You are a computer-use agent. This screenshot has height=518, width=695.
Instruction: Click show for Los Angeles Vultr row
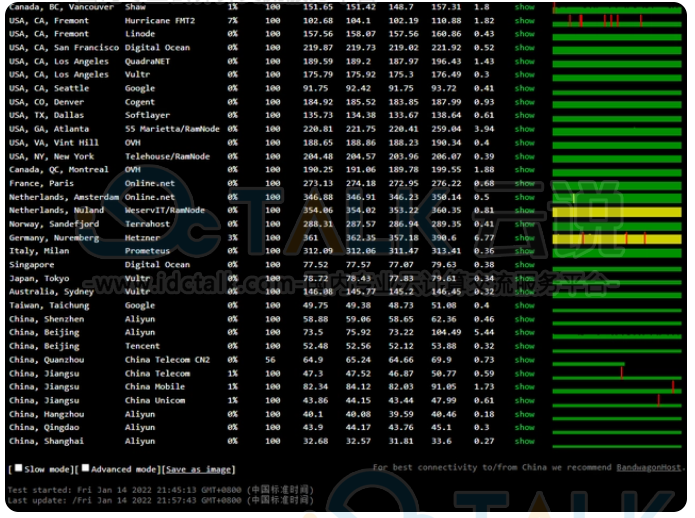[524, 75]
